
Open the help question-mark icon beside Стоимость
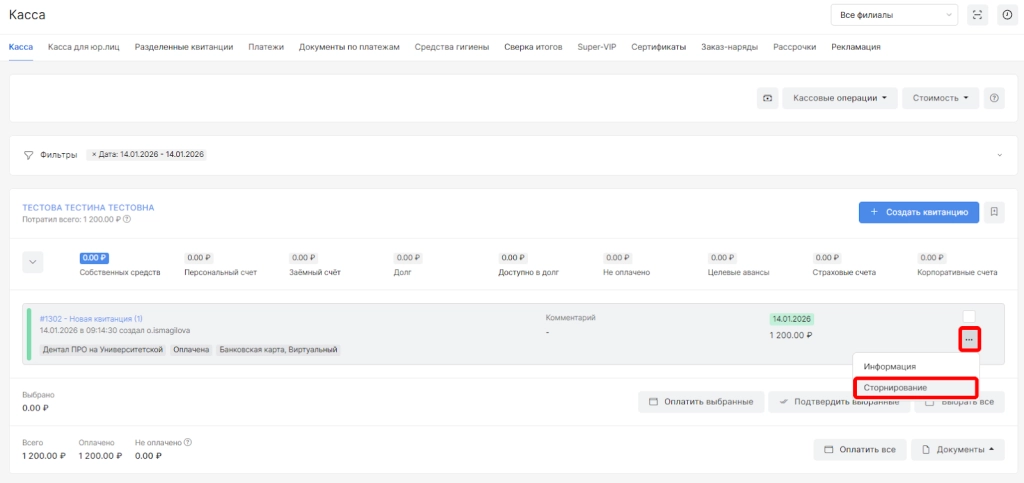993,98
